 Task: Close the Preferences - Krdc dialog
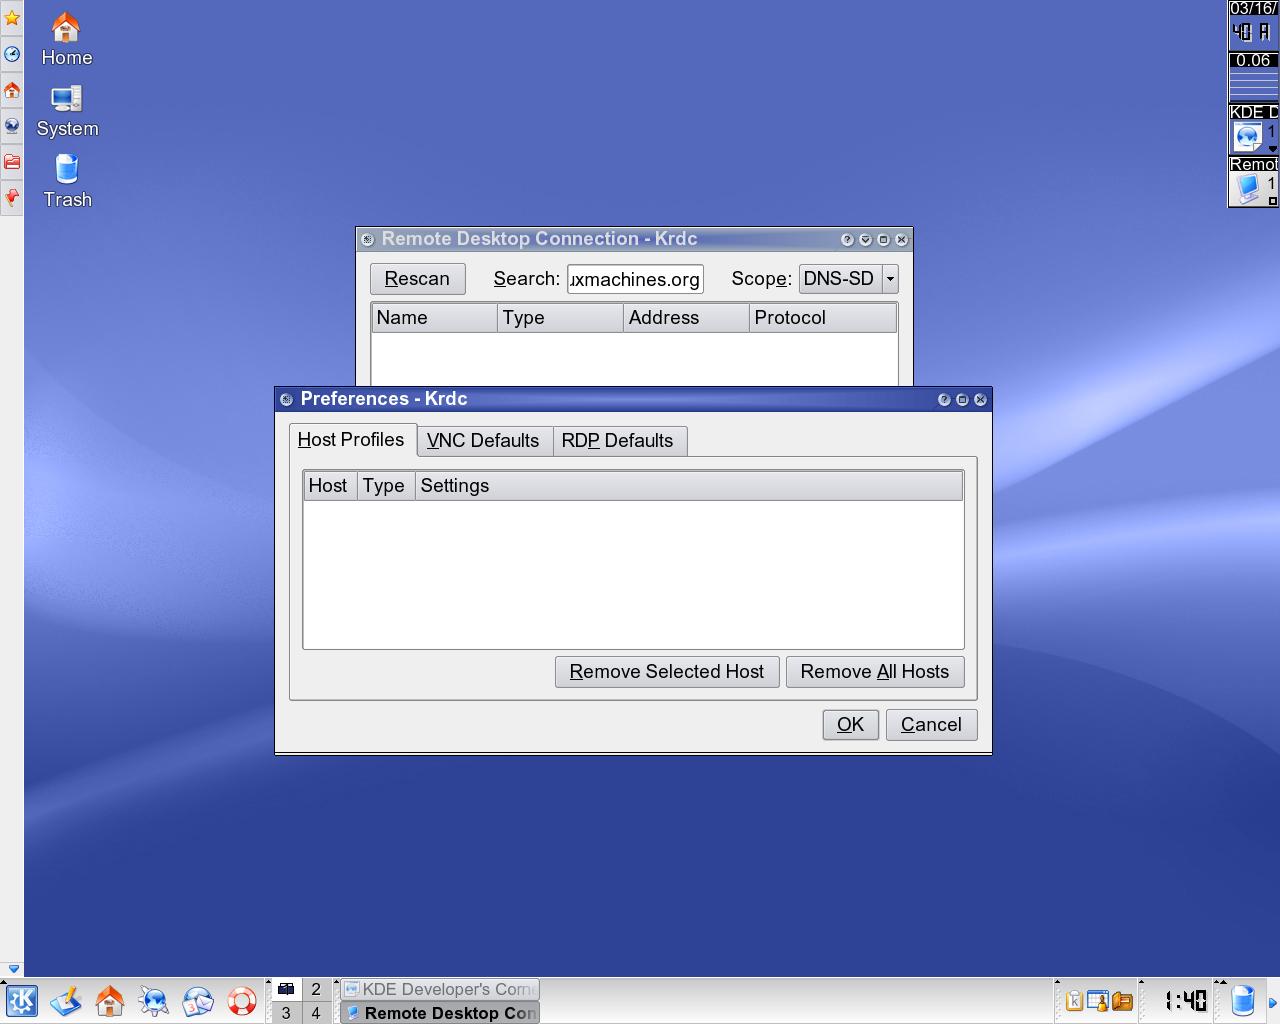tap(980, 400)
